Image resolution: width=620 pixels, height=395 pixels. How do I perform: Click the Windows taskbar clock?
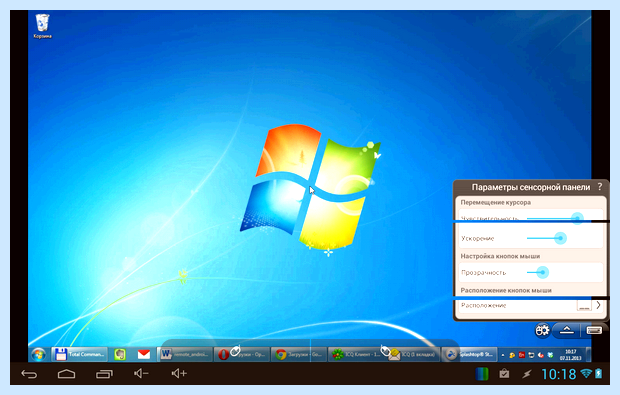coord(570,355)
